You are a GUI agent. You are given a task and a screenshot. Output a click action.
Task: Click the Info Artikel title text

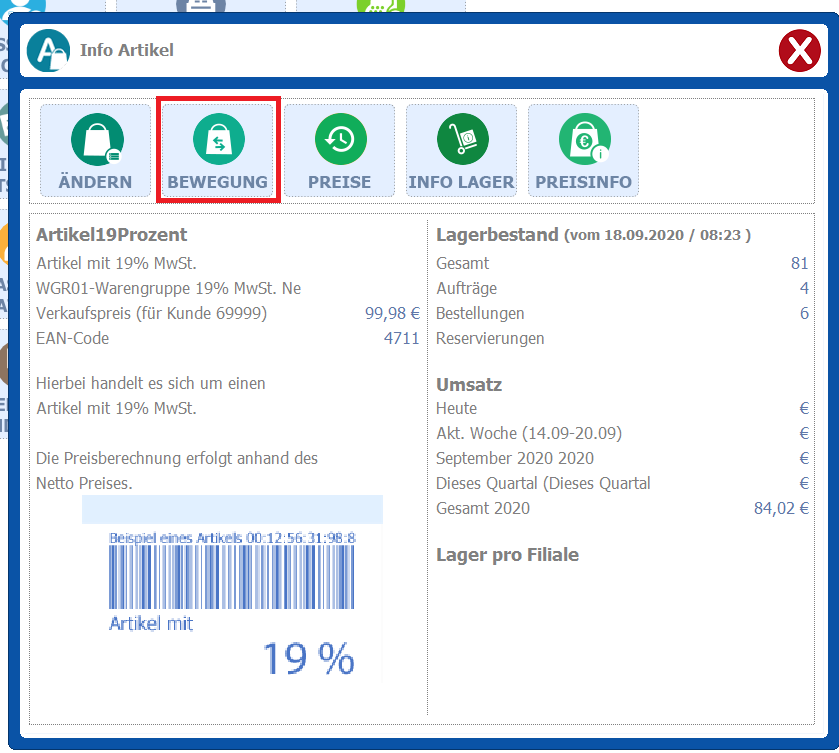pyautogui.click(x=127, y=50)
